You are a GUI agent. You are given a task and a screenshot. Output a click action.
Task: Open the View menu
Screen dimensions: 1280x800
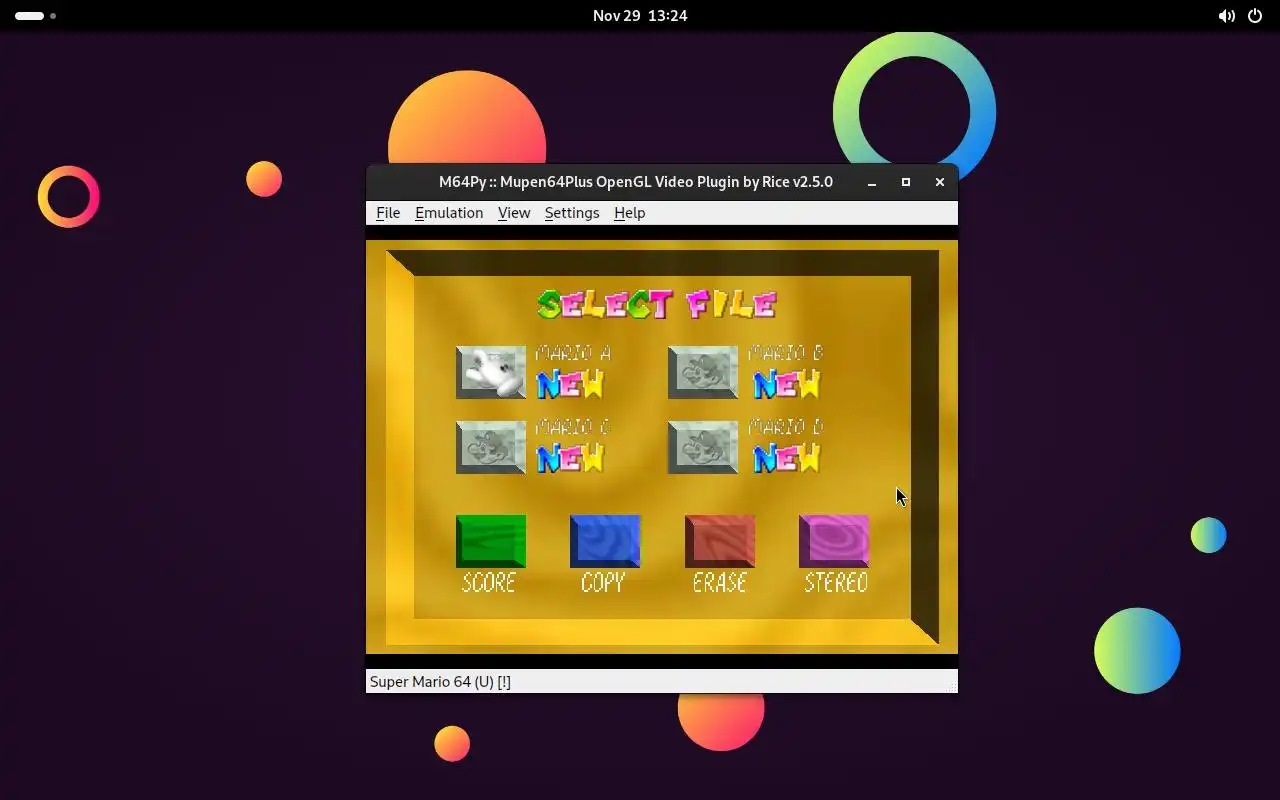pos(514,213)
